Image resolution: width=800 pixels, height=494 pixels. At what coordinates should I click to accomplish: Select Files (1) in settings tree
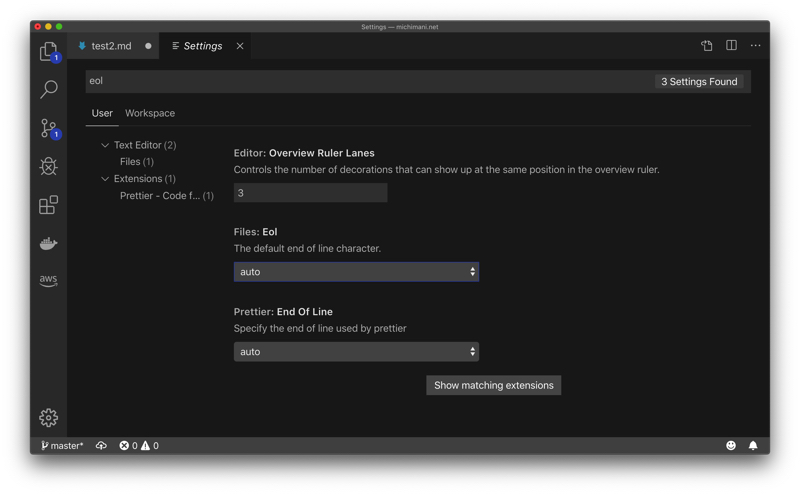(x=137, y=162)
